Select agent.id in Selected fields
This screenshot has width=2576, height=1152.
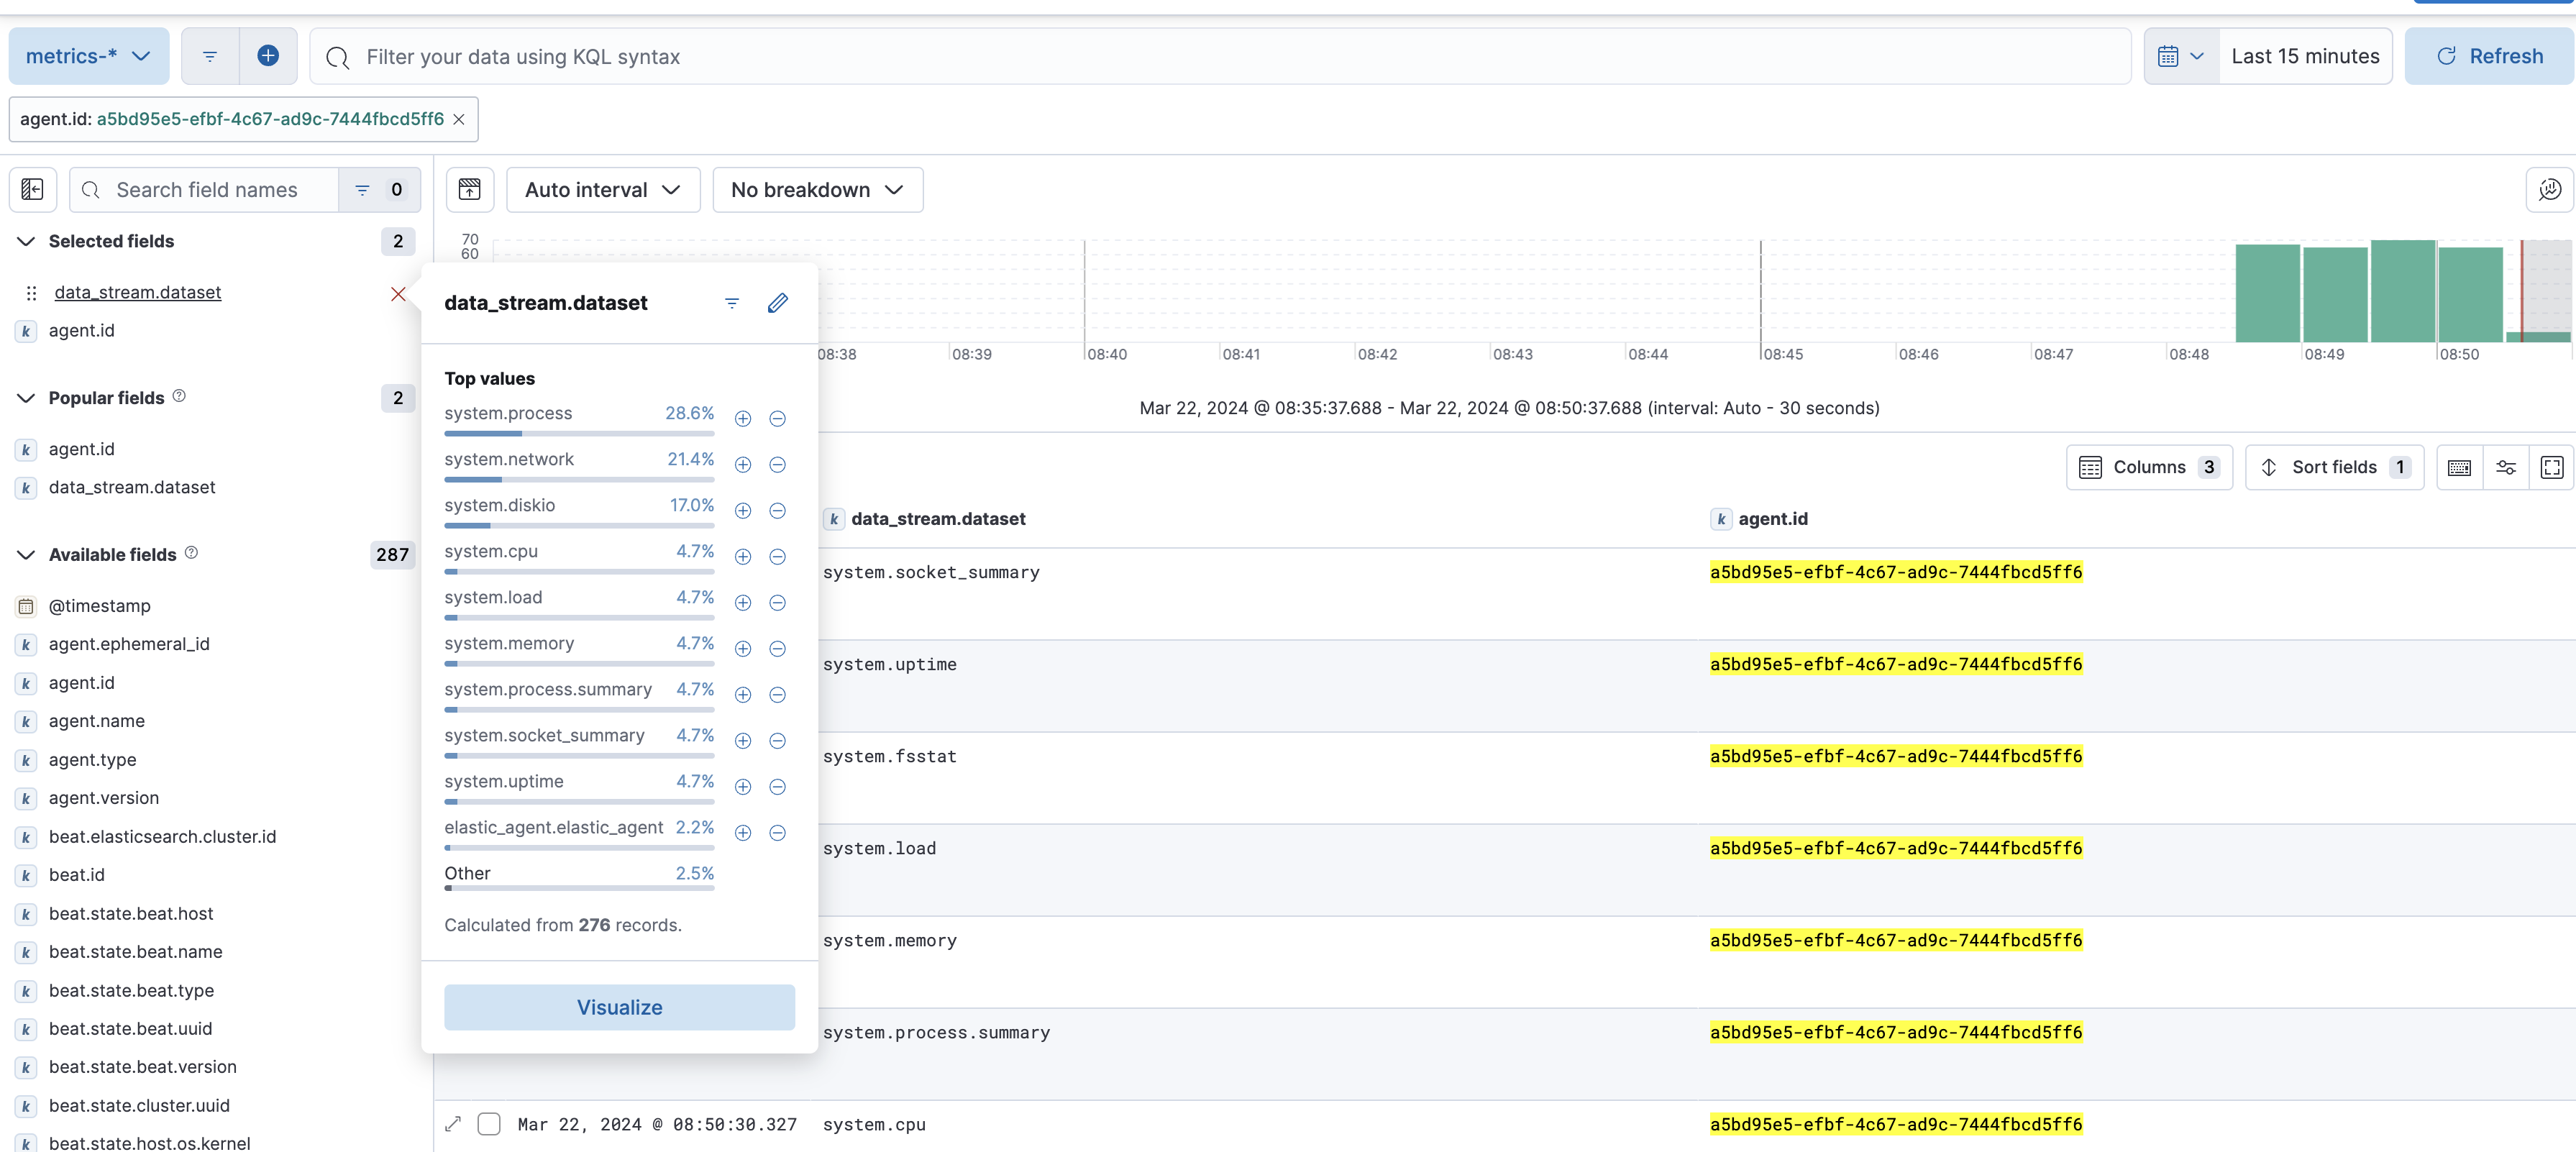point(82,330)
